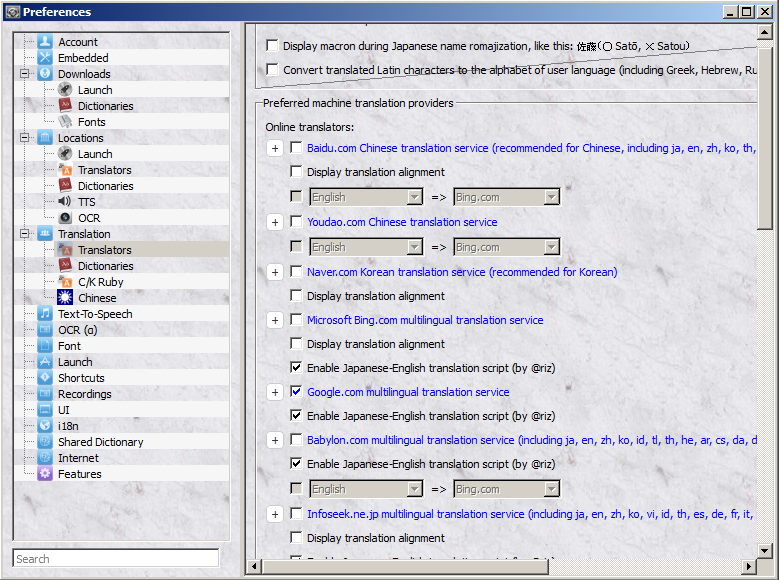
Task: Click the Shortcuts icon
Action: click(x=45, y=378)
